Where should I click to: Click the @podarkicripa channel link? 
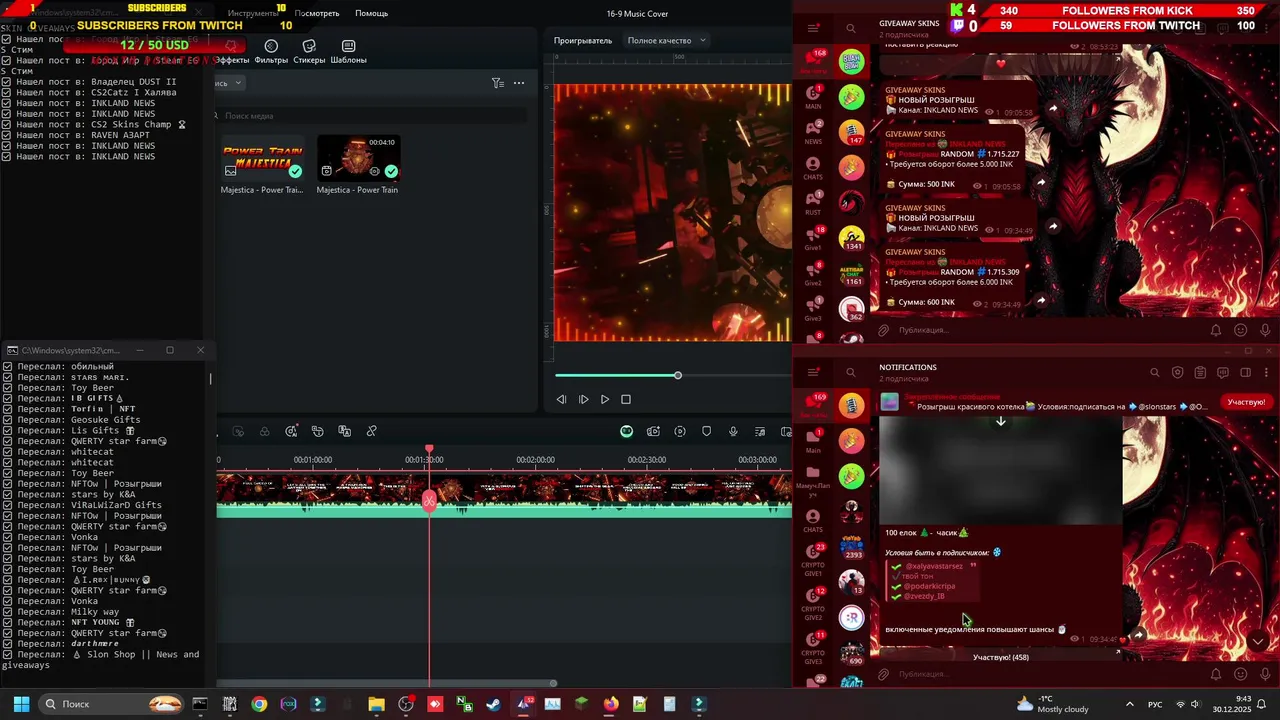point(929,586)
